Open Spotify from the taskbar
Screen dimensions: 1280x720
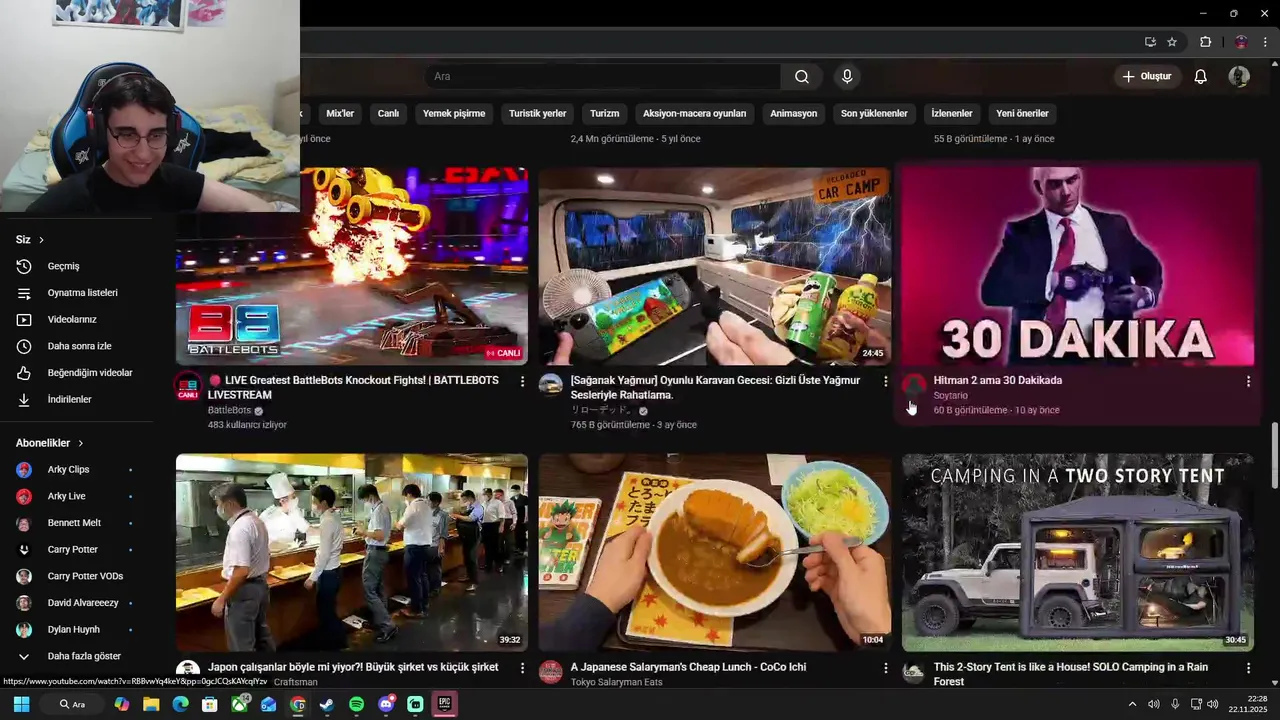pos(357,704)
